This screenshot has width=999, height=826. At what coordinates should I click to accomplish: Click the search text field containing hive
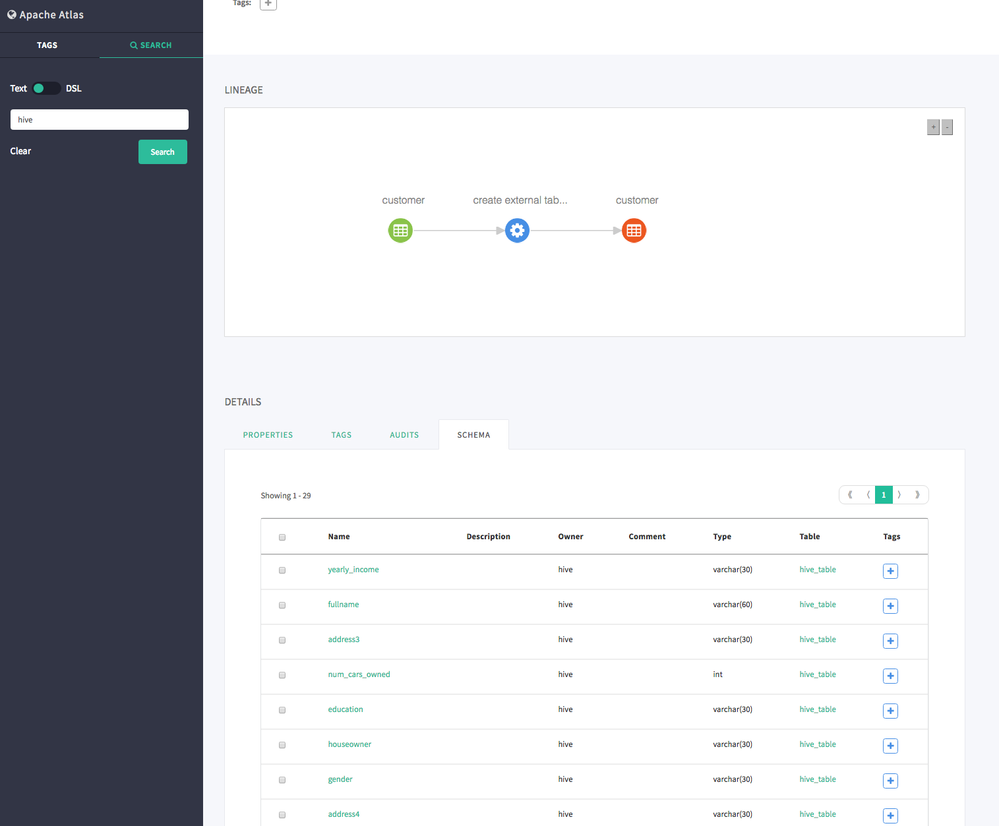[x=99, y=120]
